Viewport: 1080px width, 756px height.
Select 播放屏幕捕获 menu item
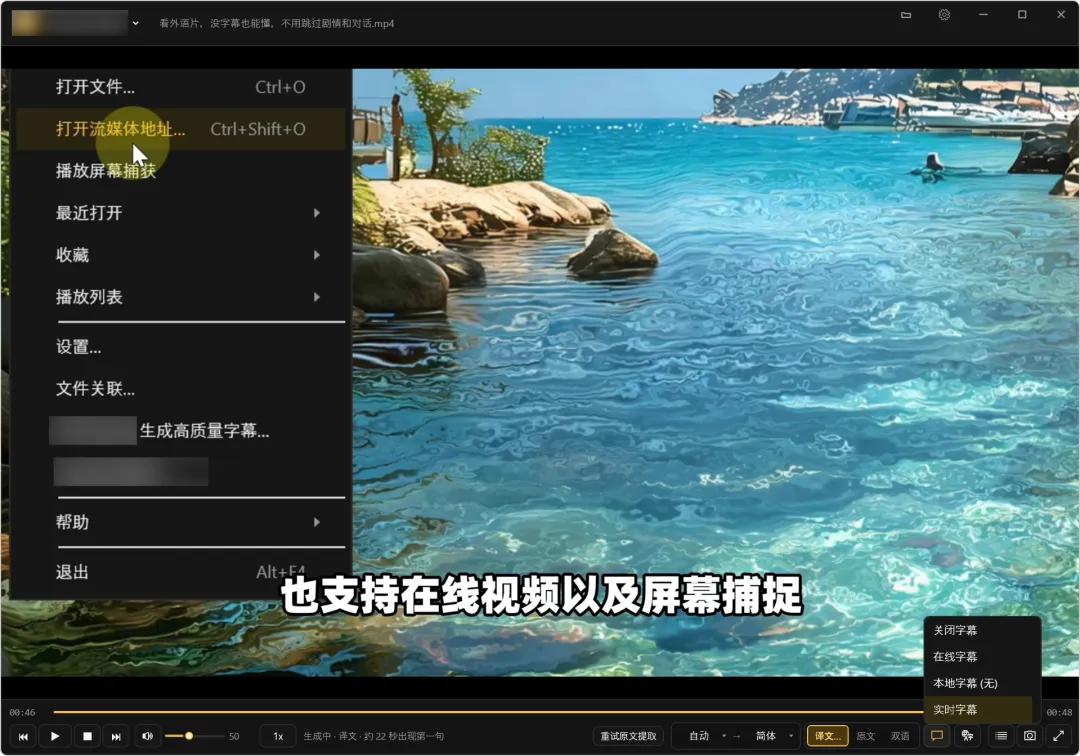coord(180,171)
